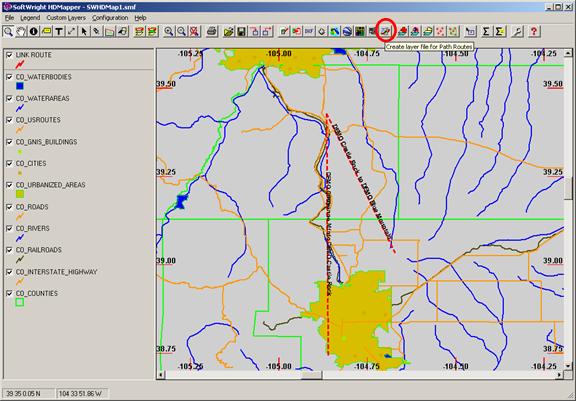Activate the information identify tool
This screenshot has height=401, width=576.
[33, 32]
